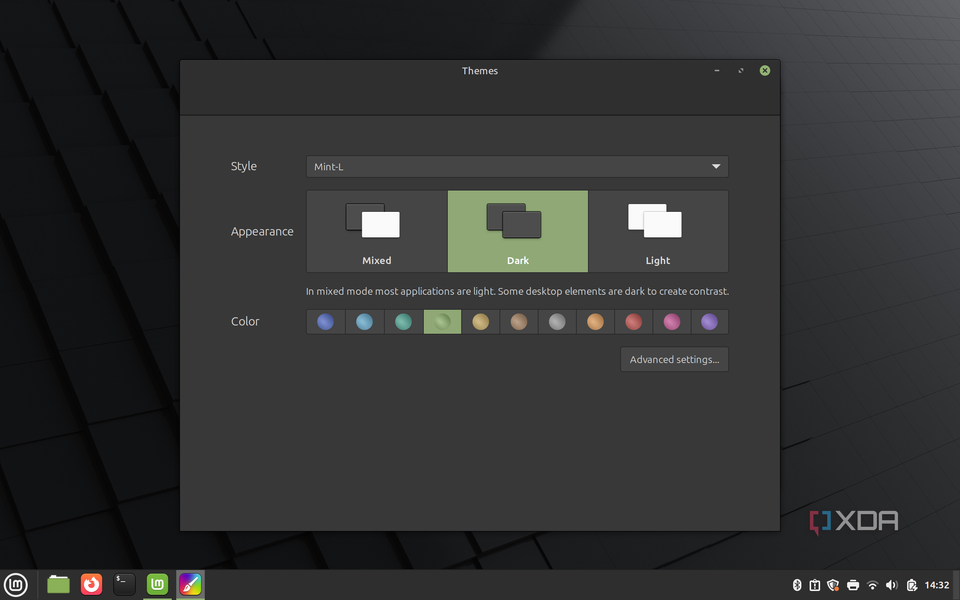Open the printer tray icon
960x600 pixels.
point(853,585)
